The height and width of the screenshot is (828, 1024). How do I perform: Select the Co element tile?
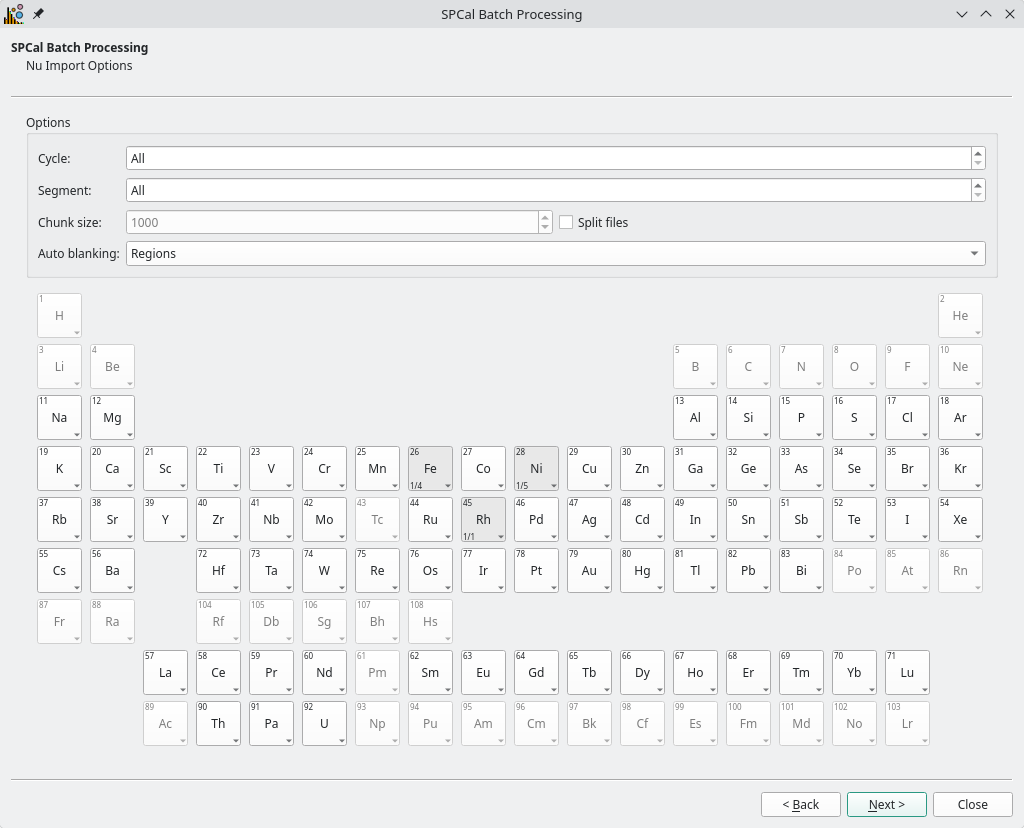pyautogui.click(x=483, y=468)
